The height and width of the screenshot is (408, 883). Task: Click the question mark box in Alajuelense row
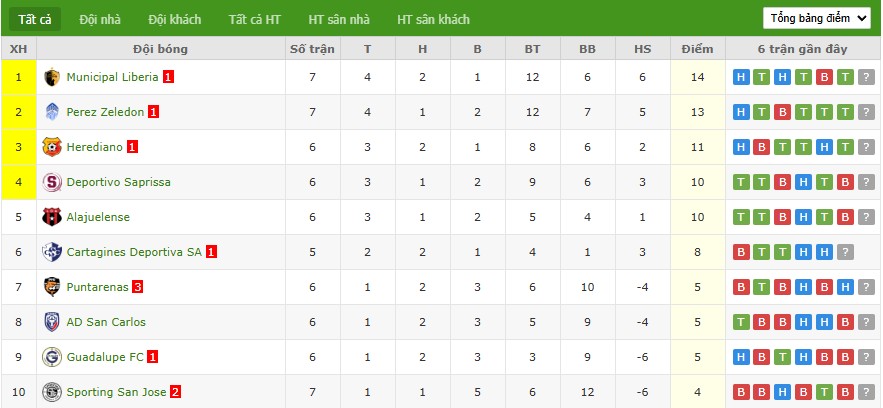(x=865, y=217)
